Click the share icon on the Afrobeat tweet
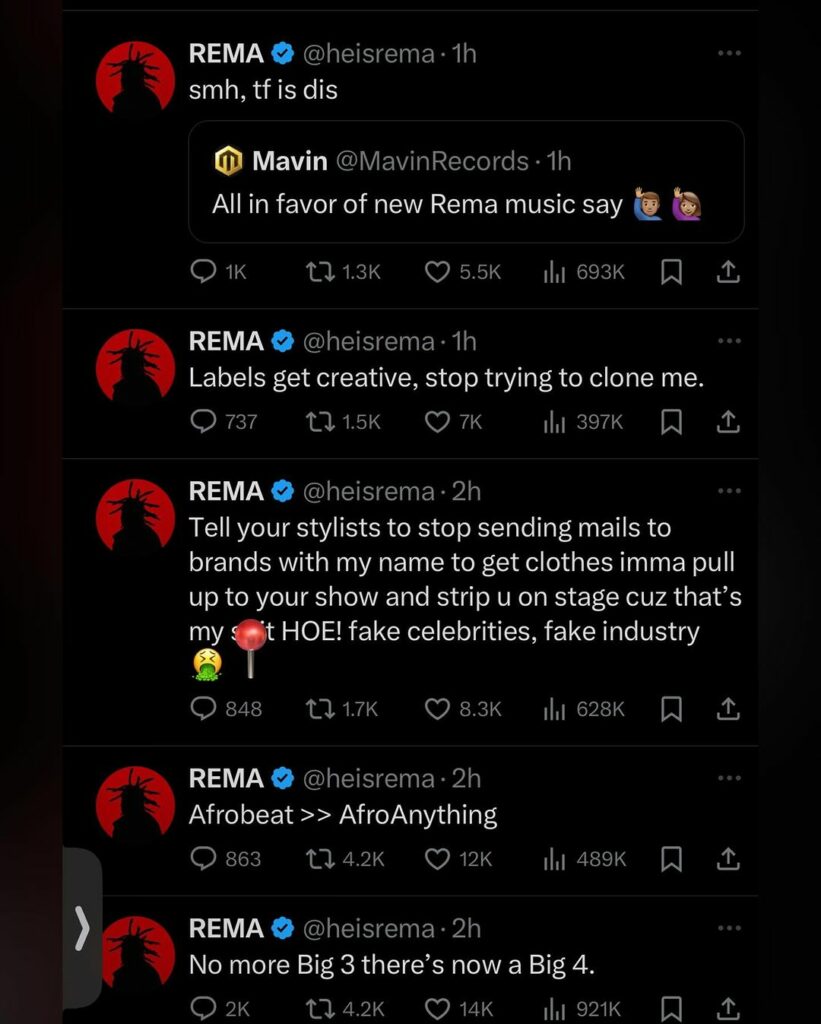 click(x=728, y=858)
